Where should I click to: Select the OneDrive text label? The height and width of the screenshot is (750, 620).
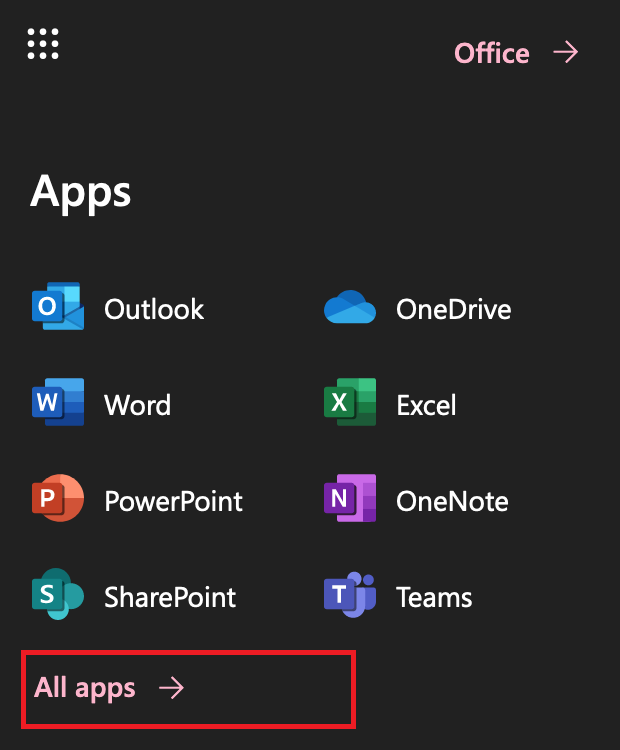coord(453,309)
